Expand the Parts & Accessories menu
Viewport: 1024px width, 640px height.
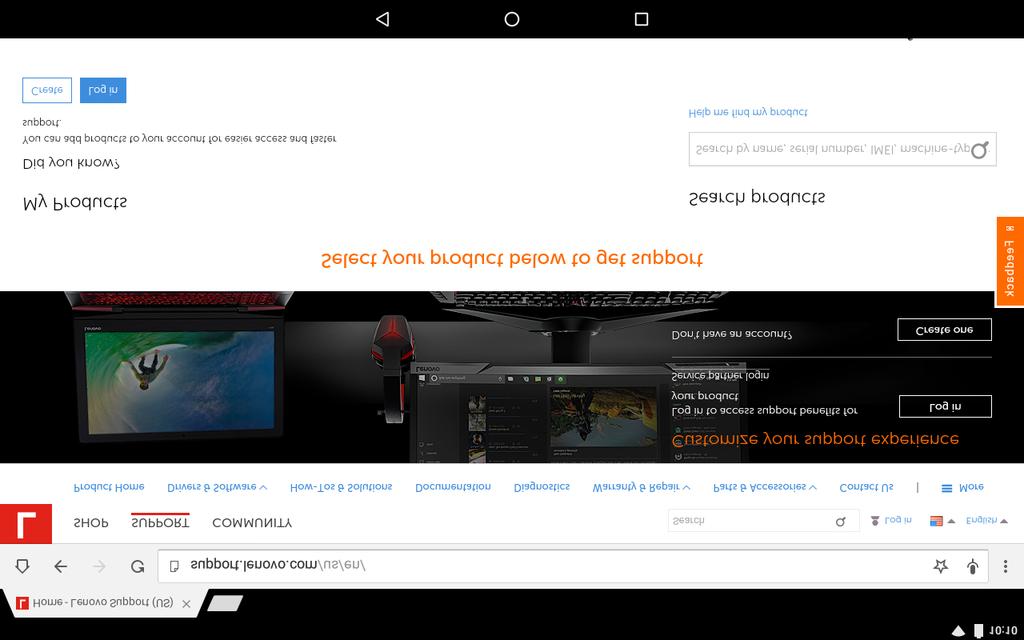point(765,487)
